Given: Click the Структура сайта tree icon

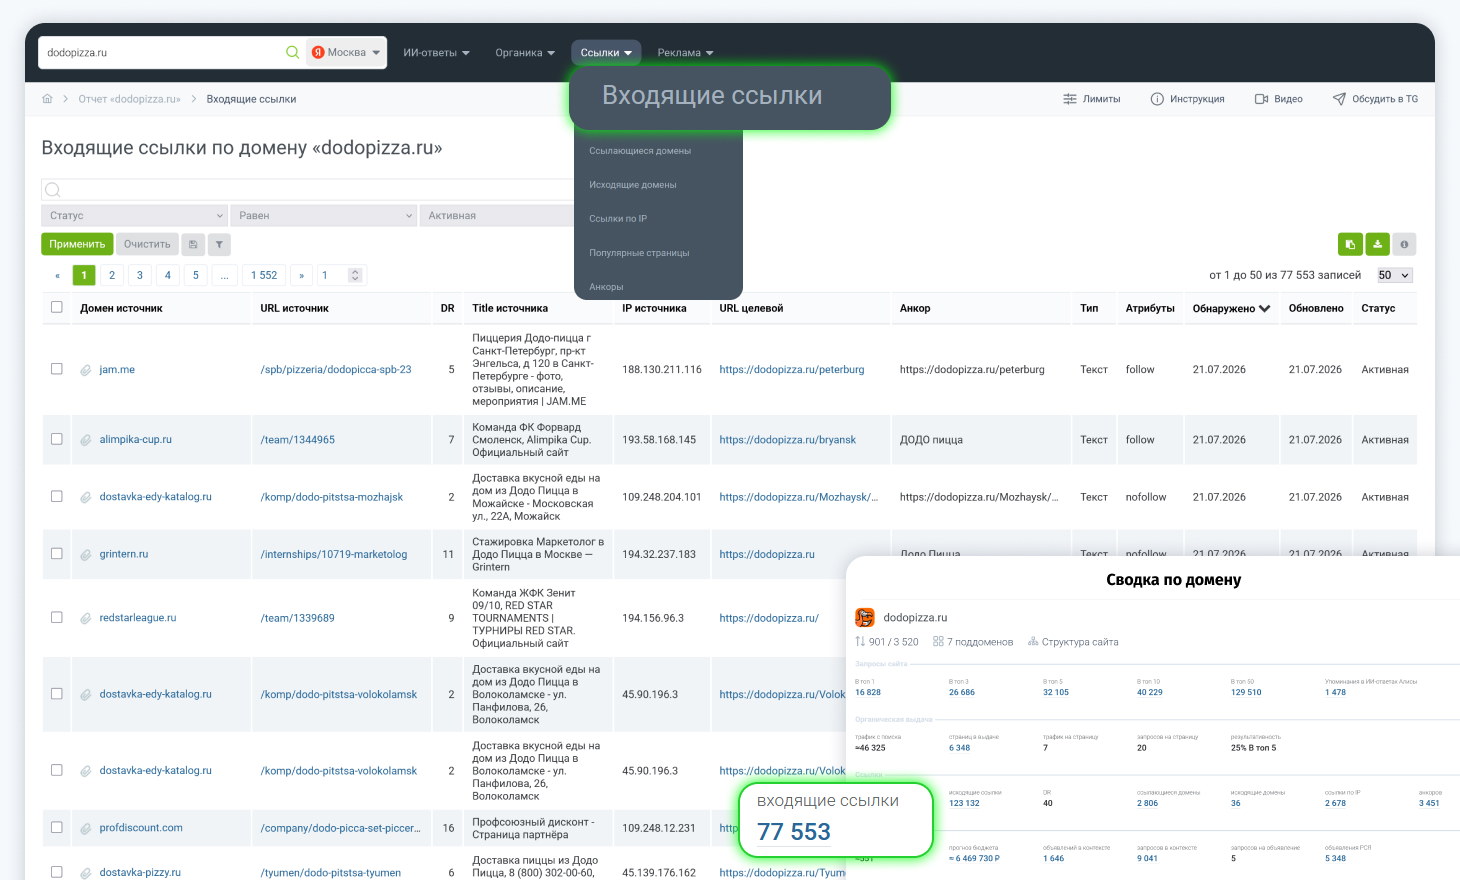Looking at the screenshot, I should point(1033,642).
